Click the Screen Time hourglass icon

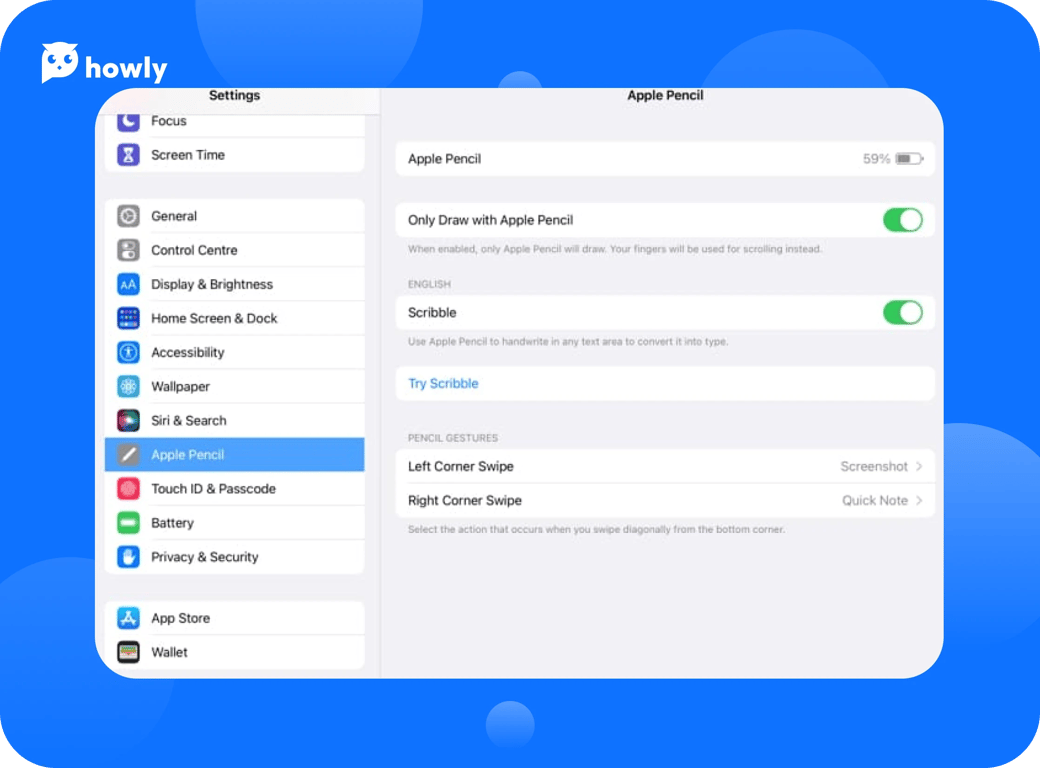coord(128,155)
